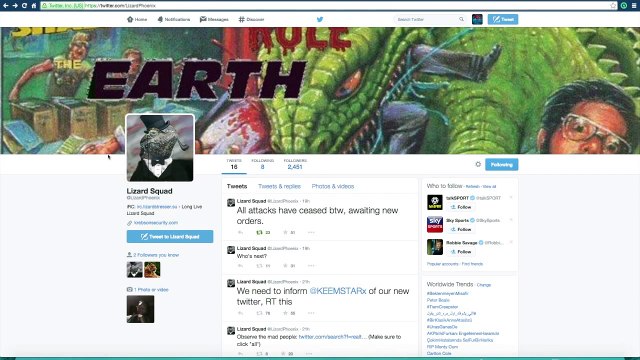Screen dimensions: 640x360
Task: Click the browser home icon
Action: click(x=34, y=5)
